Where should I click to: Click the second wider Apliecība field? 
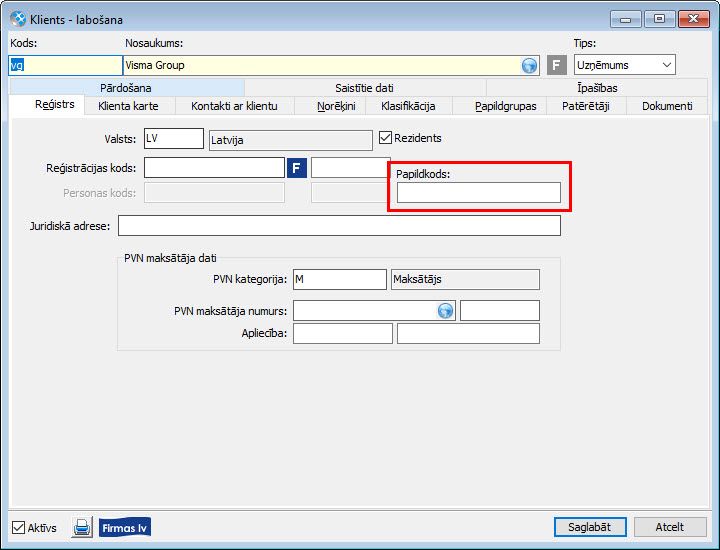click(x=468, y=334)
